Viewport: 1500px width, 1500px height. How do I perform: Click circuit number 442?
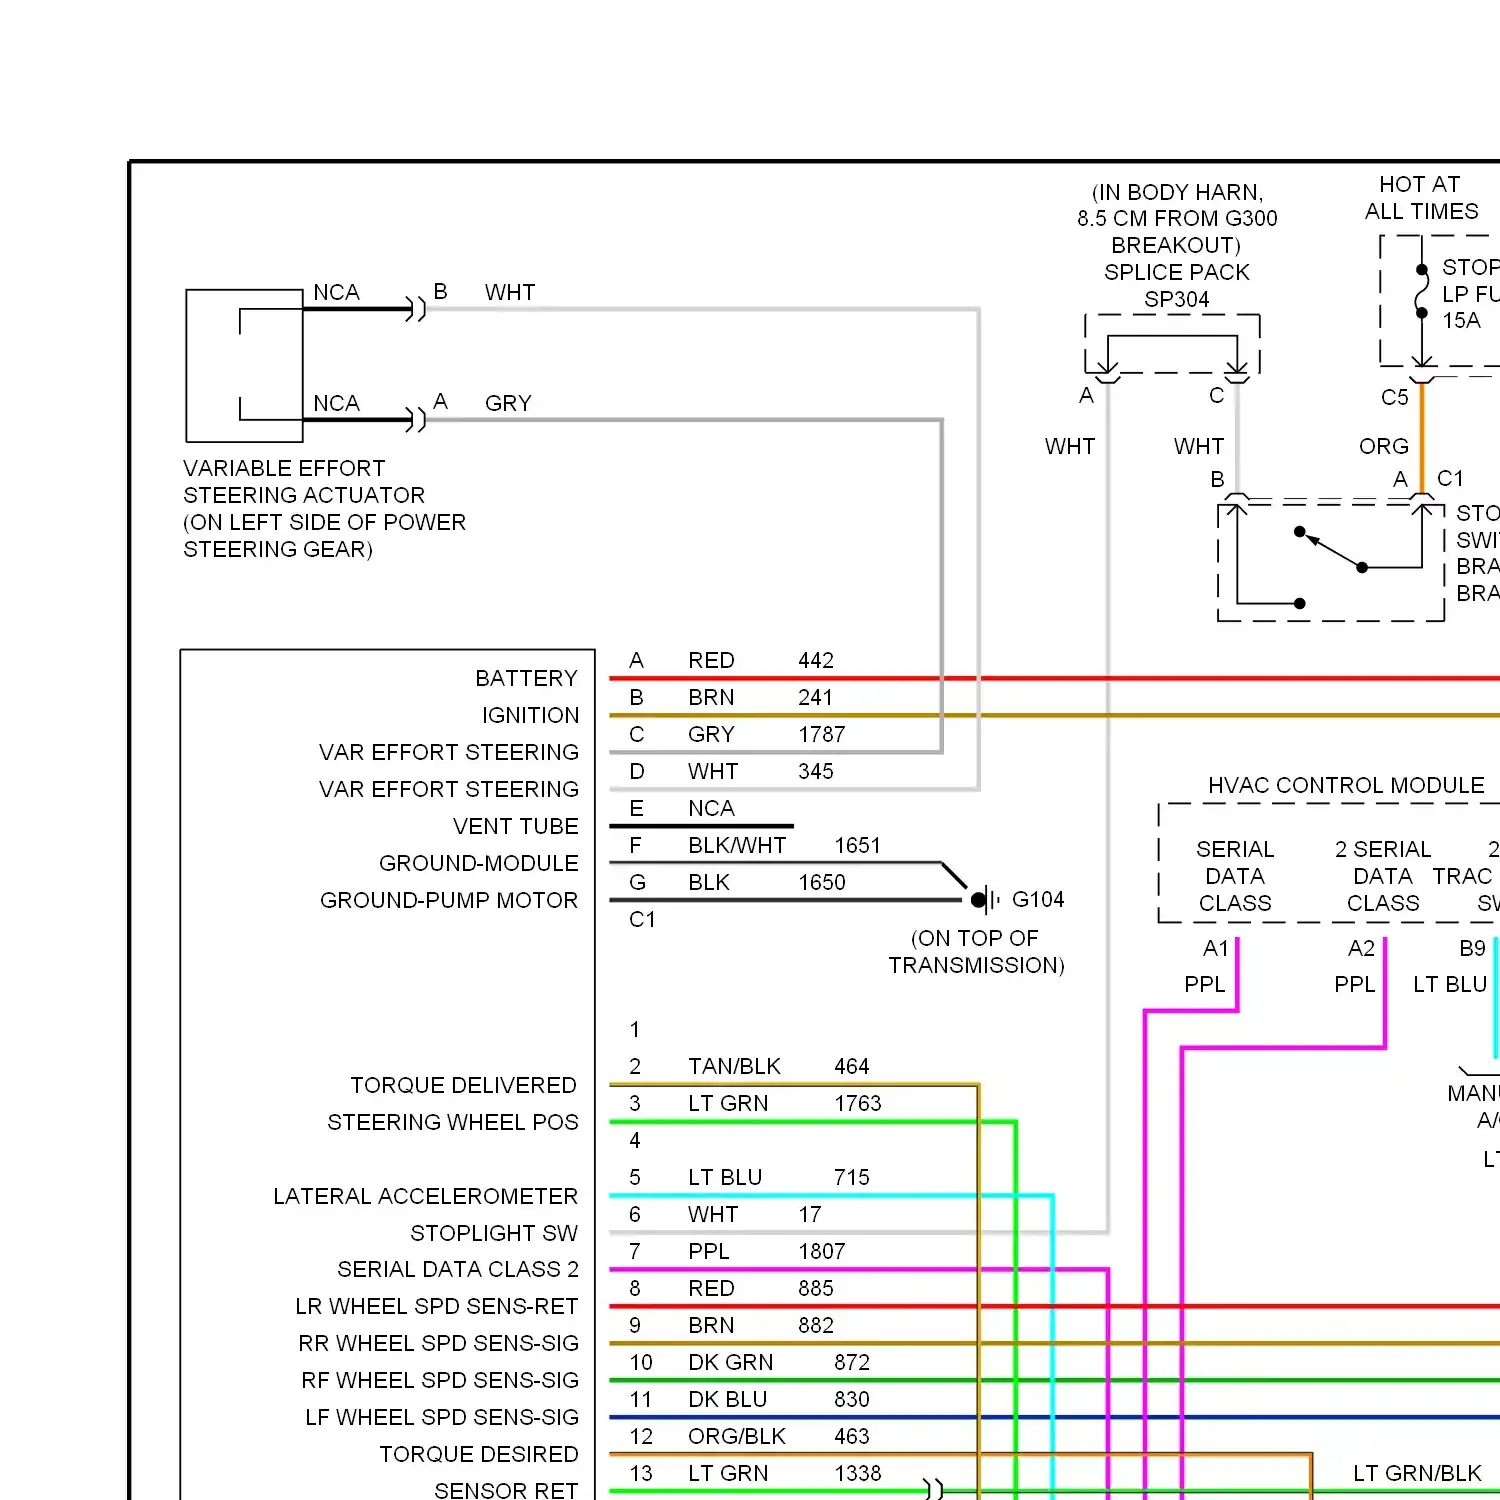click(816, 660)
